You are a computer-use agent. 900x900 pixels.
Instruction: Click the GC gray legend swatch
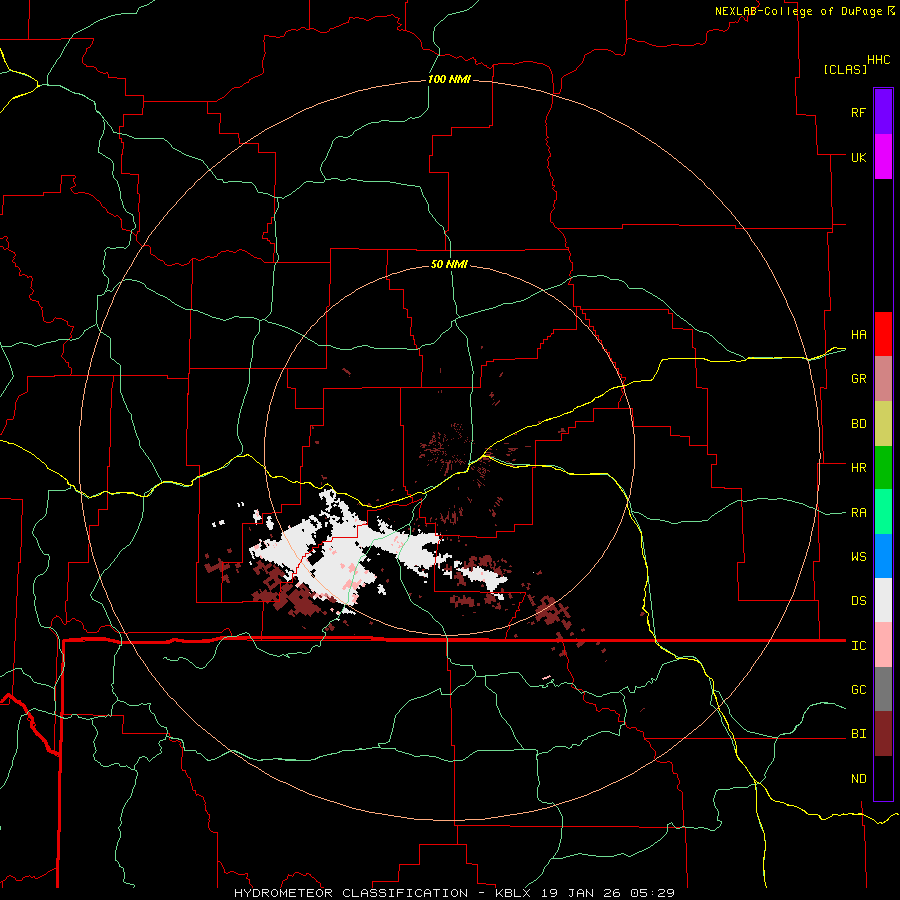pos(883,689)
